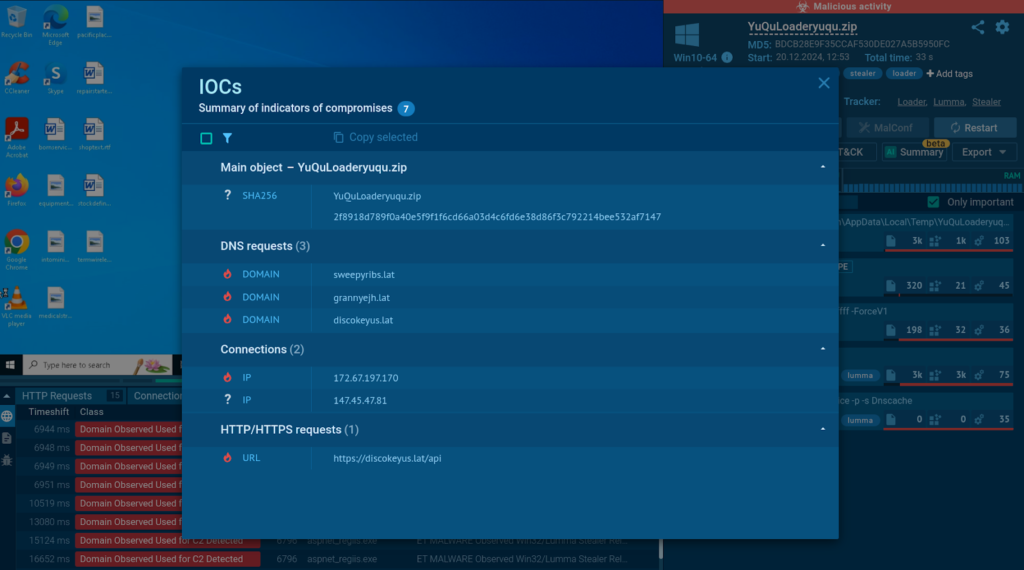
Task: Uncheck the Only important checkbox
Action: pos(934,202)
